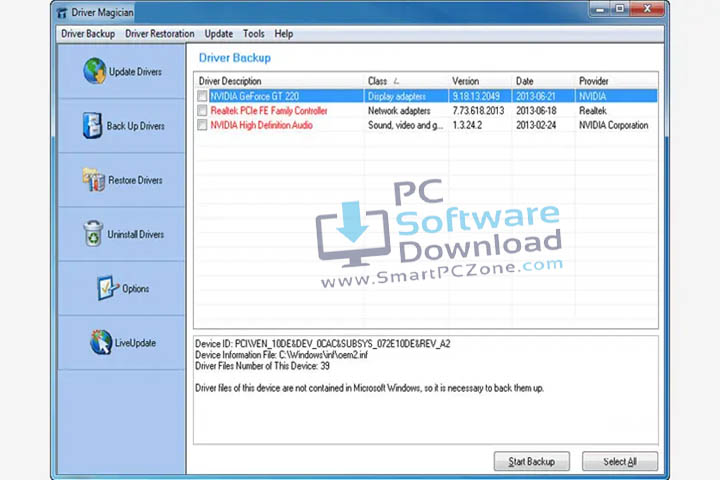Open the Update menu
Screen dimensions: 720x480
click(219, 34)
